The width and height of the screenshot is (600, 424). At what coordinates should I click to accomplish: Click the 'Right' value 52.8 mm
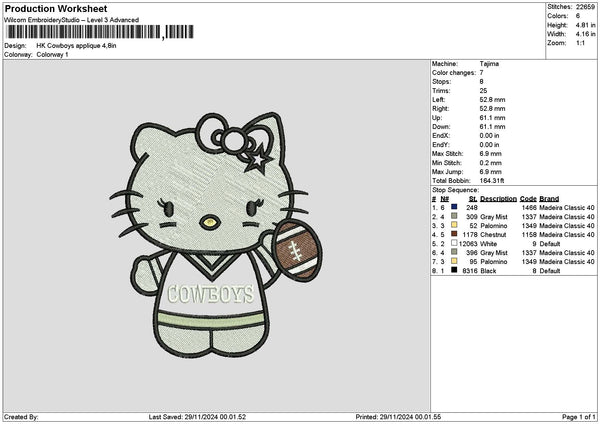492,109
